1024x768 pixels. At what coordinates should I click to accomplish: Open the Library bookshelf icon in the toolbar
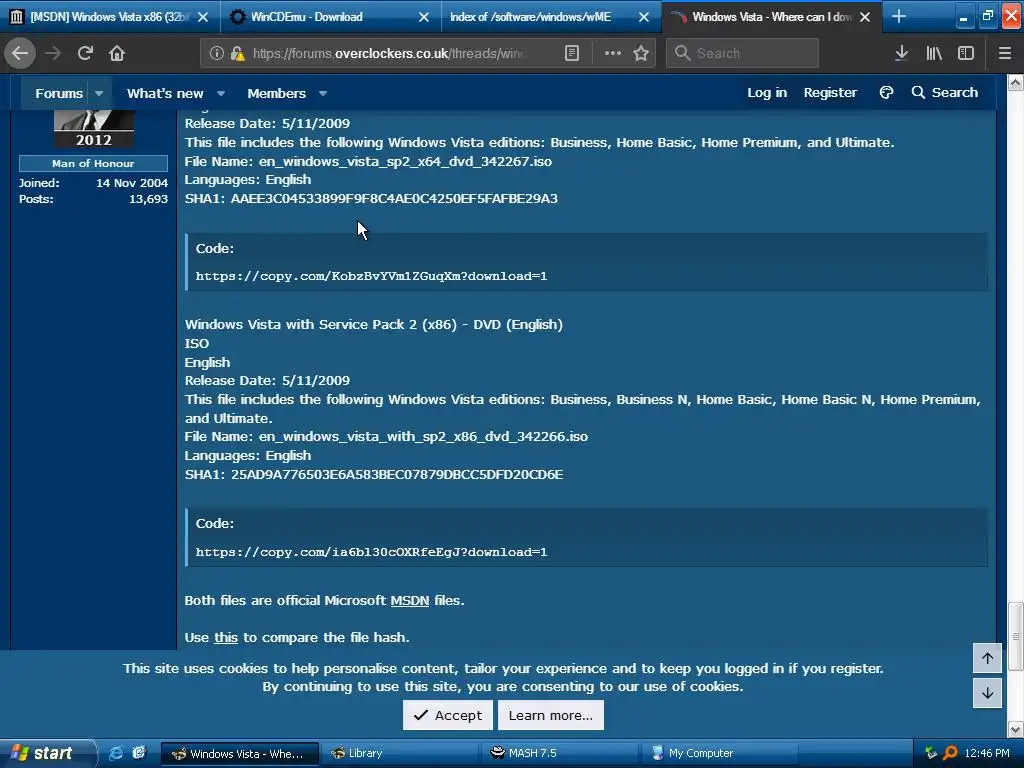tap(934, 53)
